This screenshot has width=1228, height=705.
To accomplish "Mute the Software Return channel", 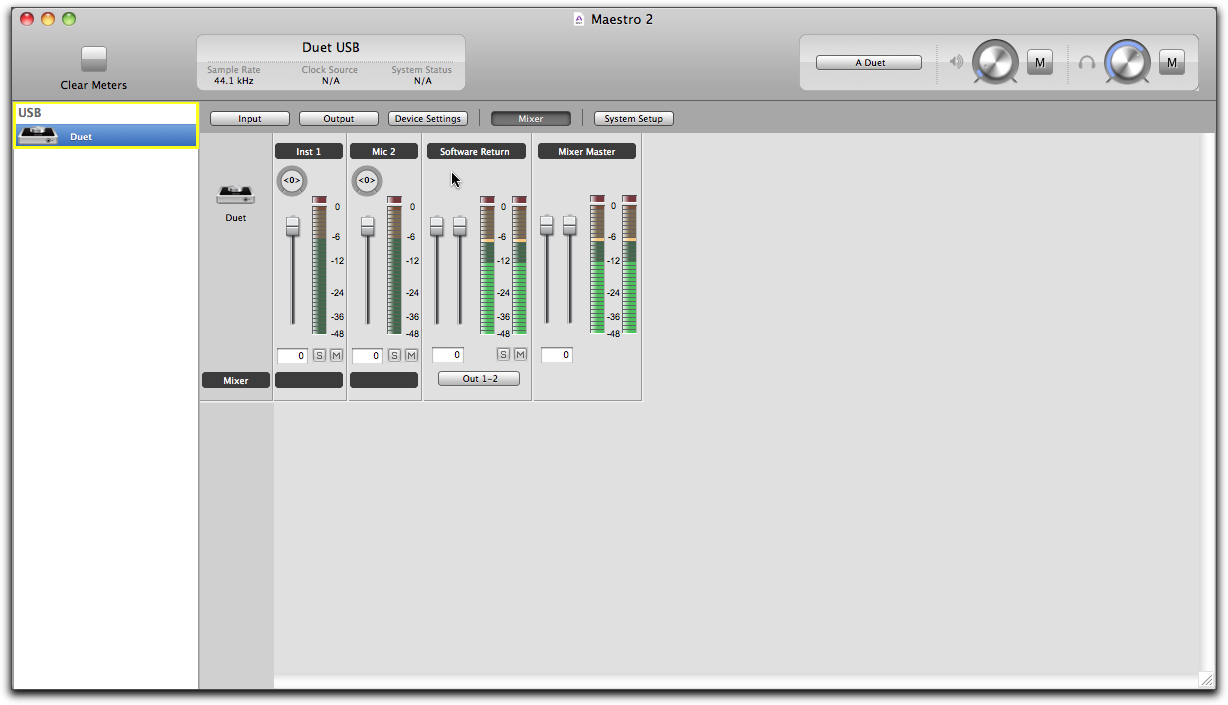I will (520, 354).
